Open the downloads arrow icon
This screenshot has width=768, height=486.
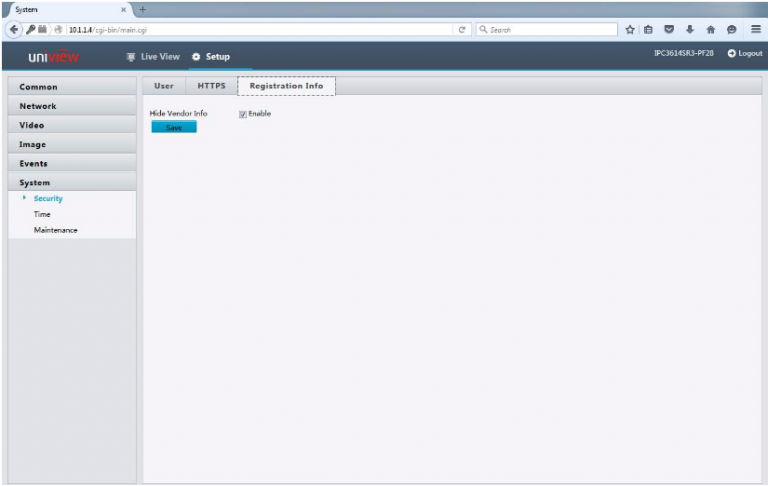click(690, 29)
